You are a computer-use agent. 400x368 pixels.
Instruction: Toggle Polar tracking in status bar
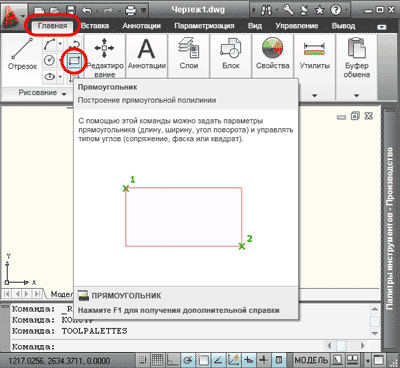point(188,360)
